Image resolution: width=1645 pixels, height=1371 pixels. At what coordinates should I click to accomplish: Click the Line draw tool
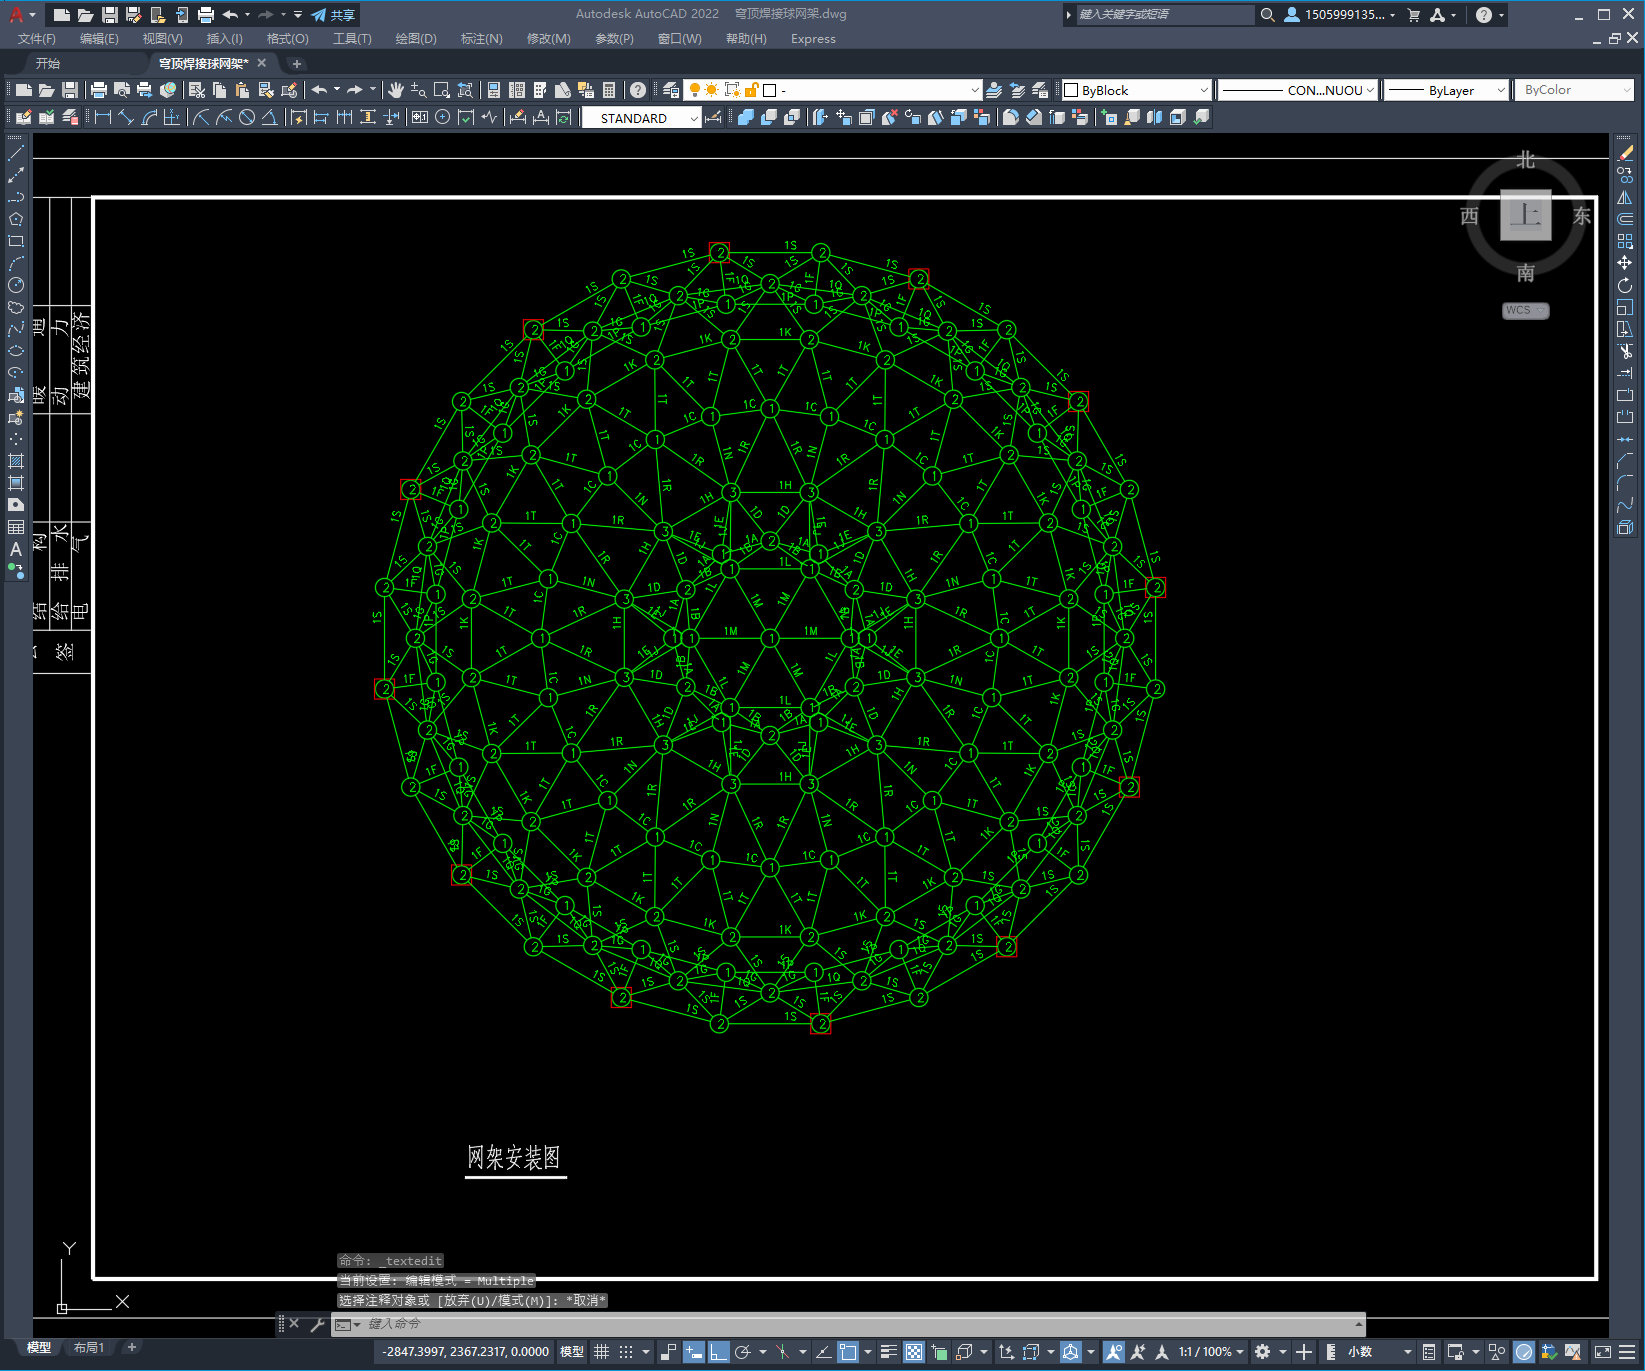pos(16,153)
